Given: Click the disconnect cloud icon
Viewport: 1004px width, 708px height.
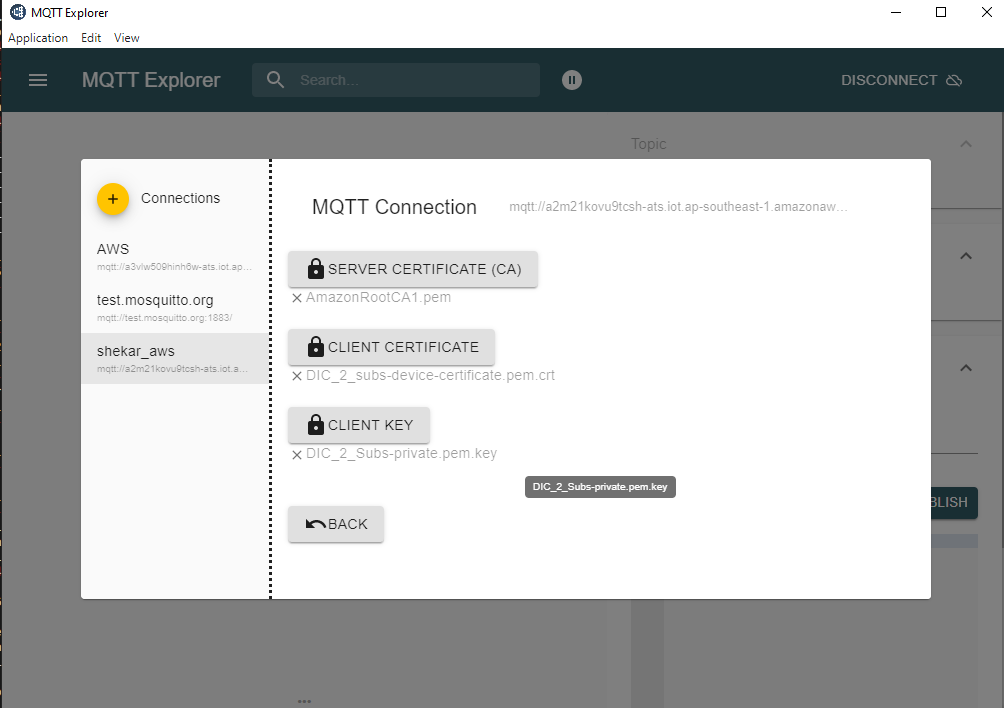Looking at the screenshot, I should click(x=955, y=79).
